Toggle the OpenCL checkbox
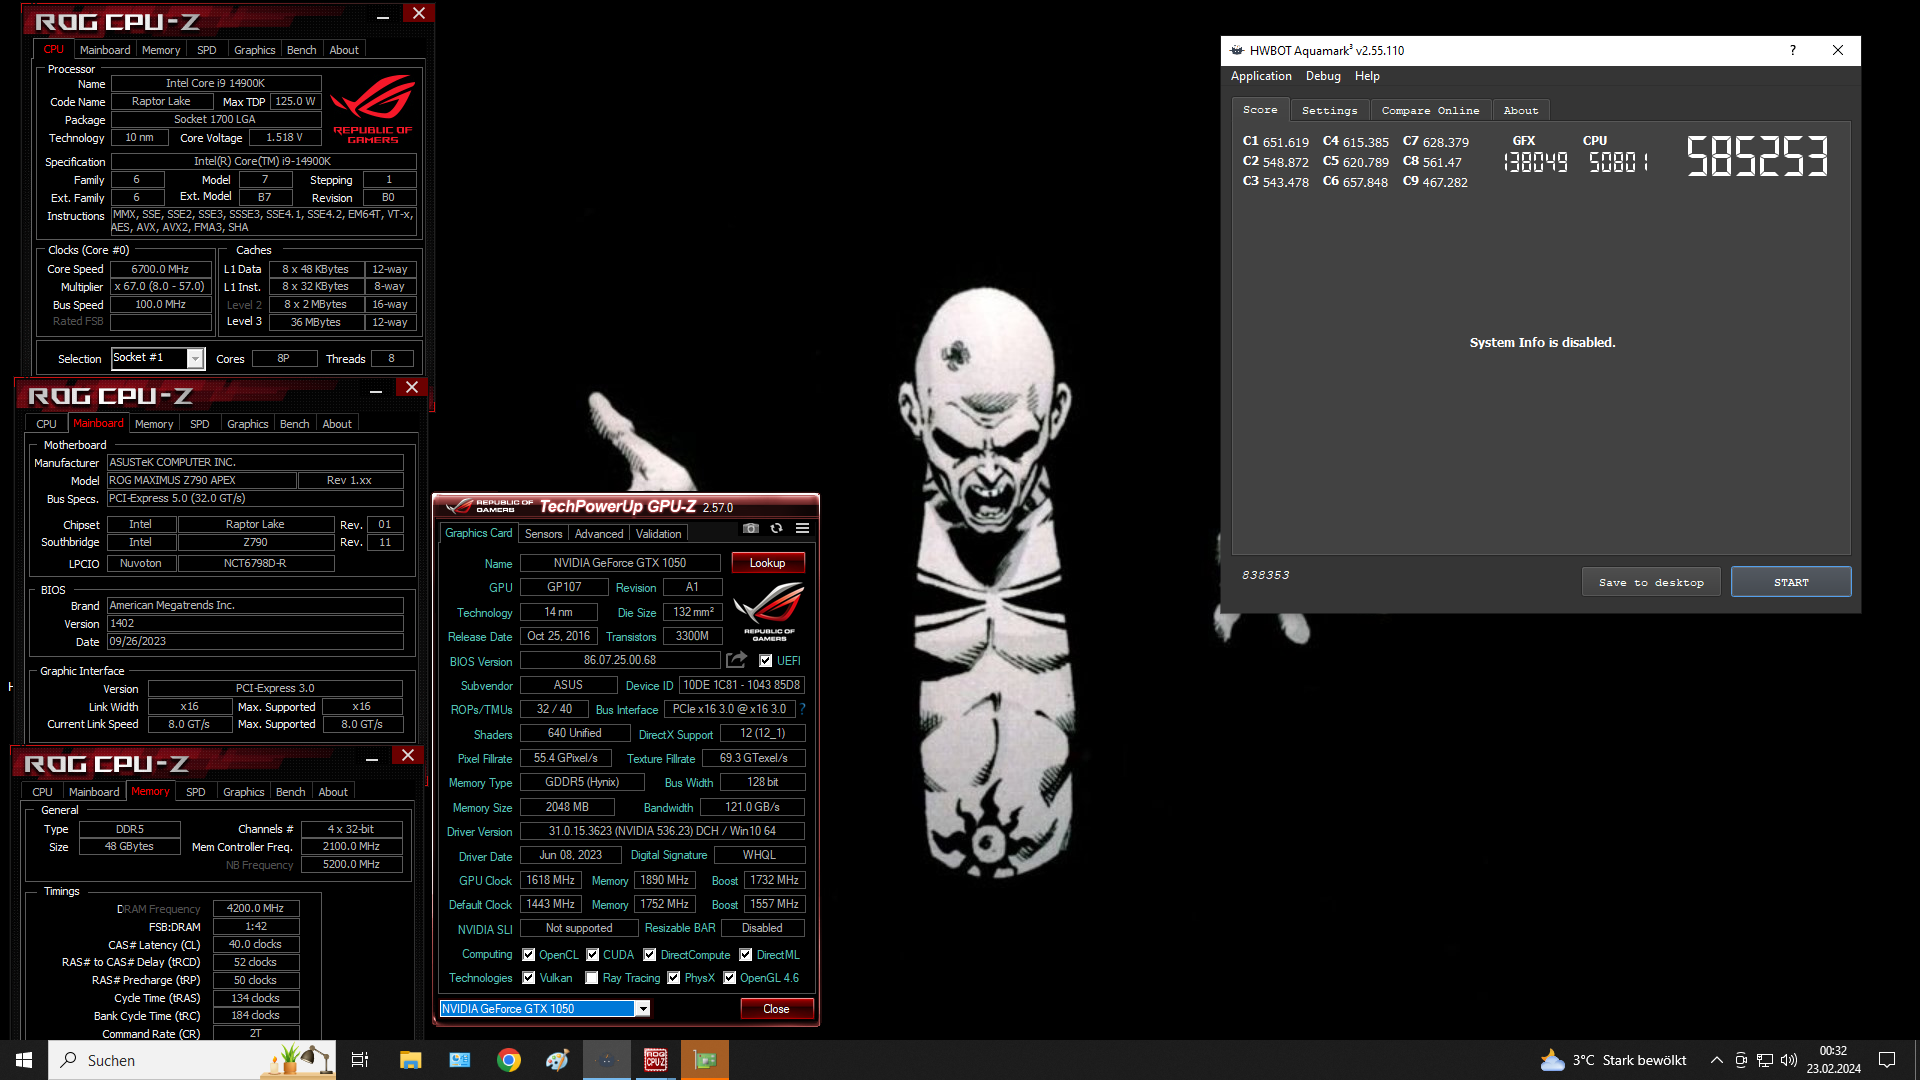 coord(529,955)
